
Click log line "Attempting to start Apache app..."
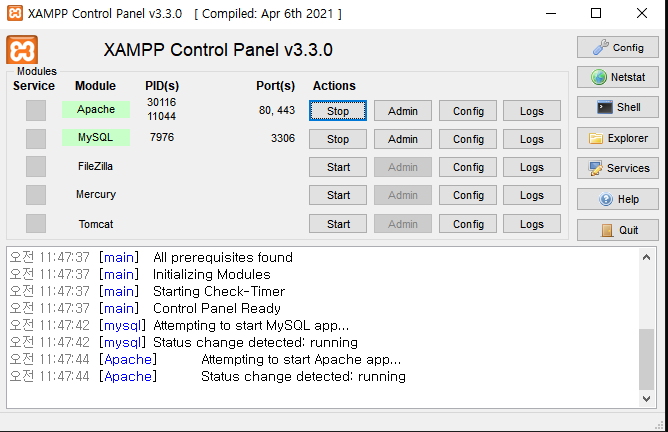pos(301,360)
